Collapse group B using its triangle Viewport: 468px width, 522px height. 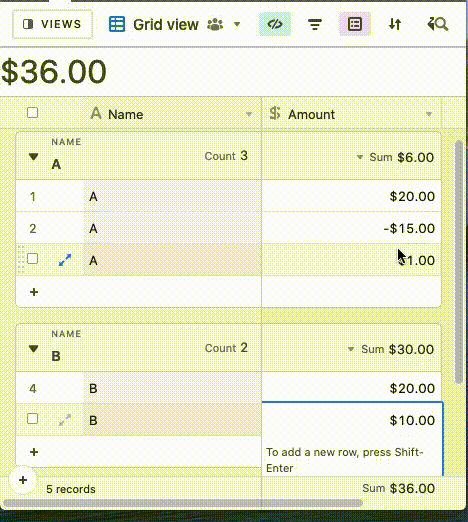pos(33,349)
